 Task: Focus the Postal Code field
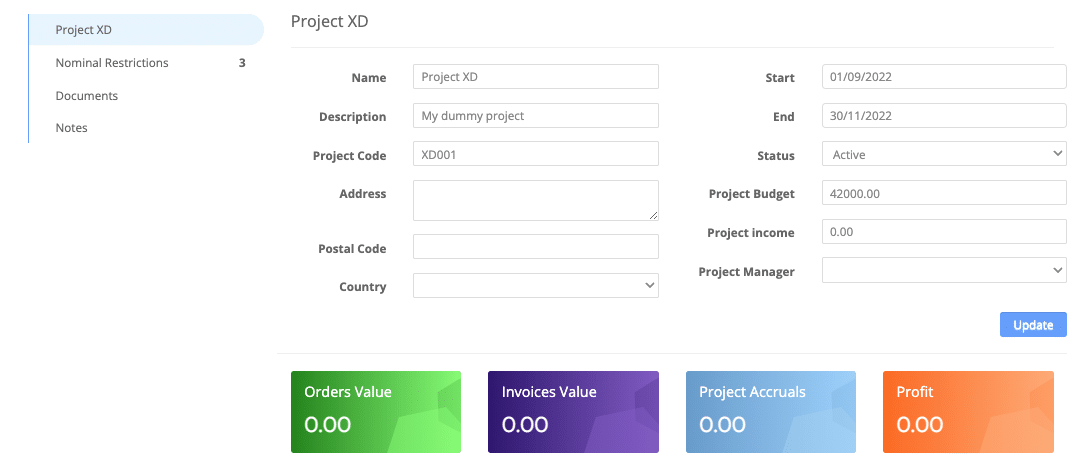pos(536,247)
